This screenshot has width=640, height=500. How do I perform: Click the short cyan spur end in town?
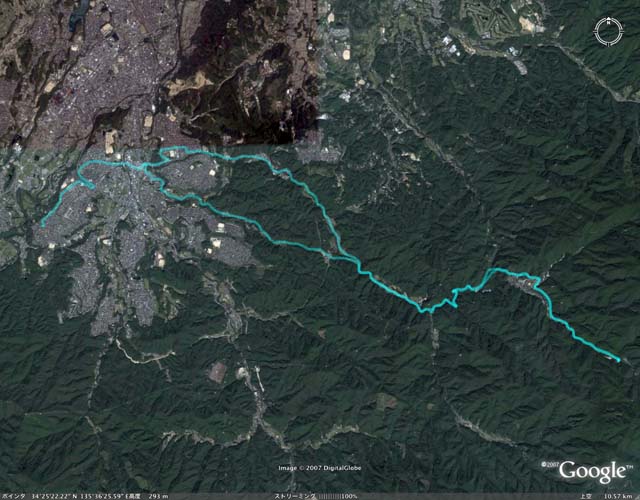pyautogui.click(x=93, y=187)
